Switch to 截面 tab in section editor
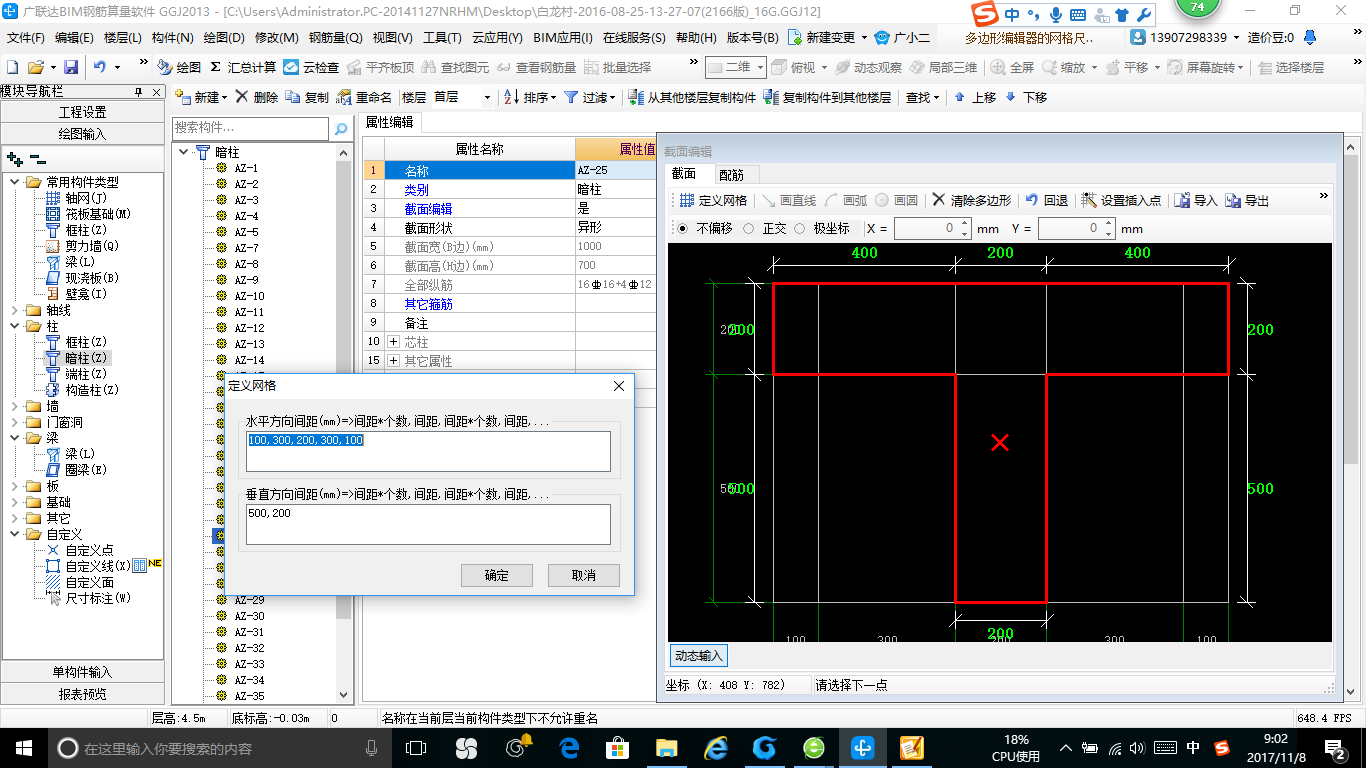This screenshot has width=1366, height=768. (685, 174)
